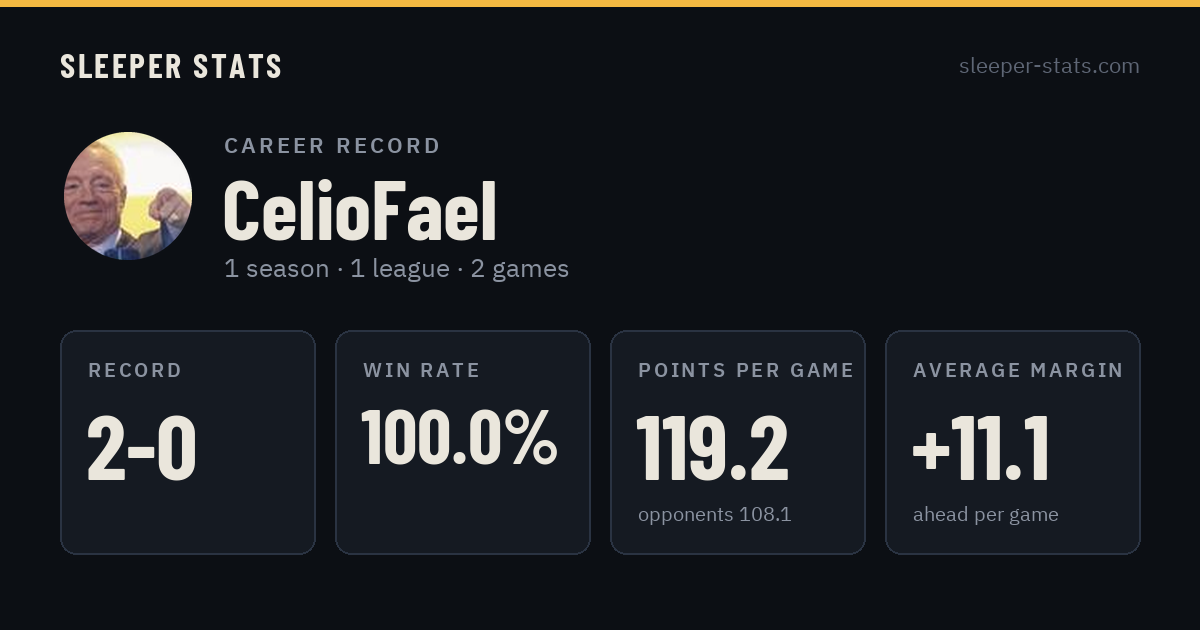
Task: Click the +11.1 margin value
Action: click(981, 448)
